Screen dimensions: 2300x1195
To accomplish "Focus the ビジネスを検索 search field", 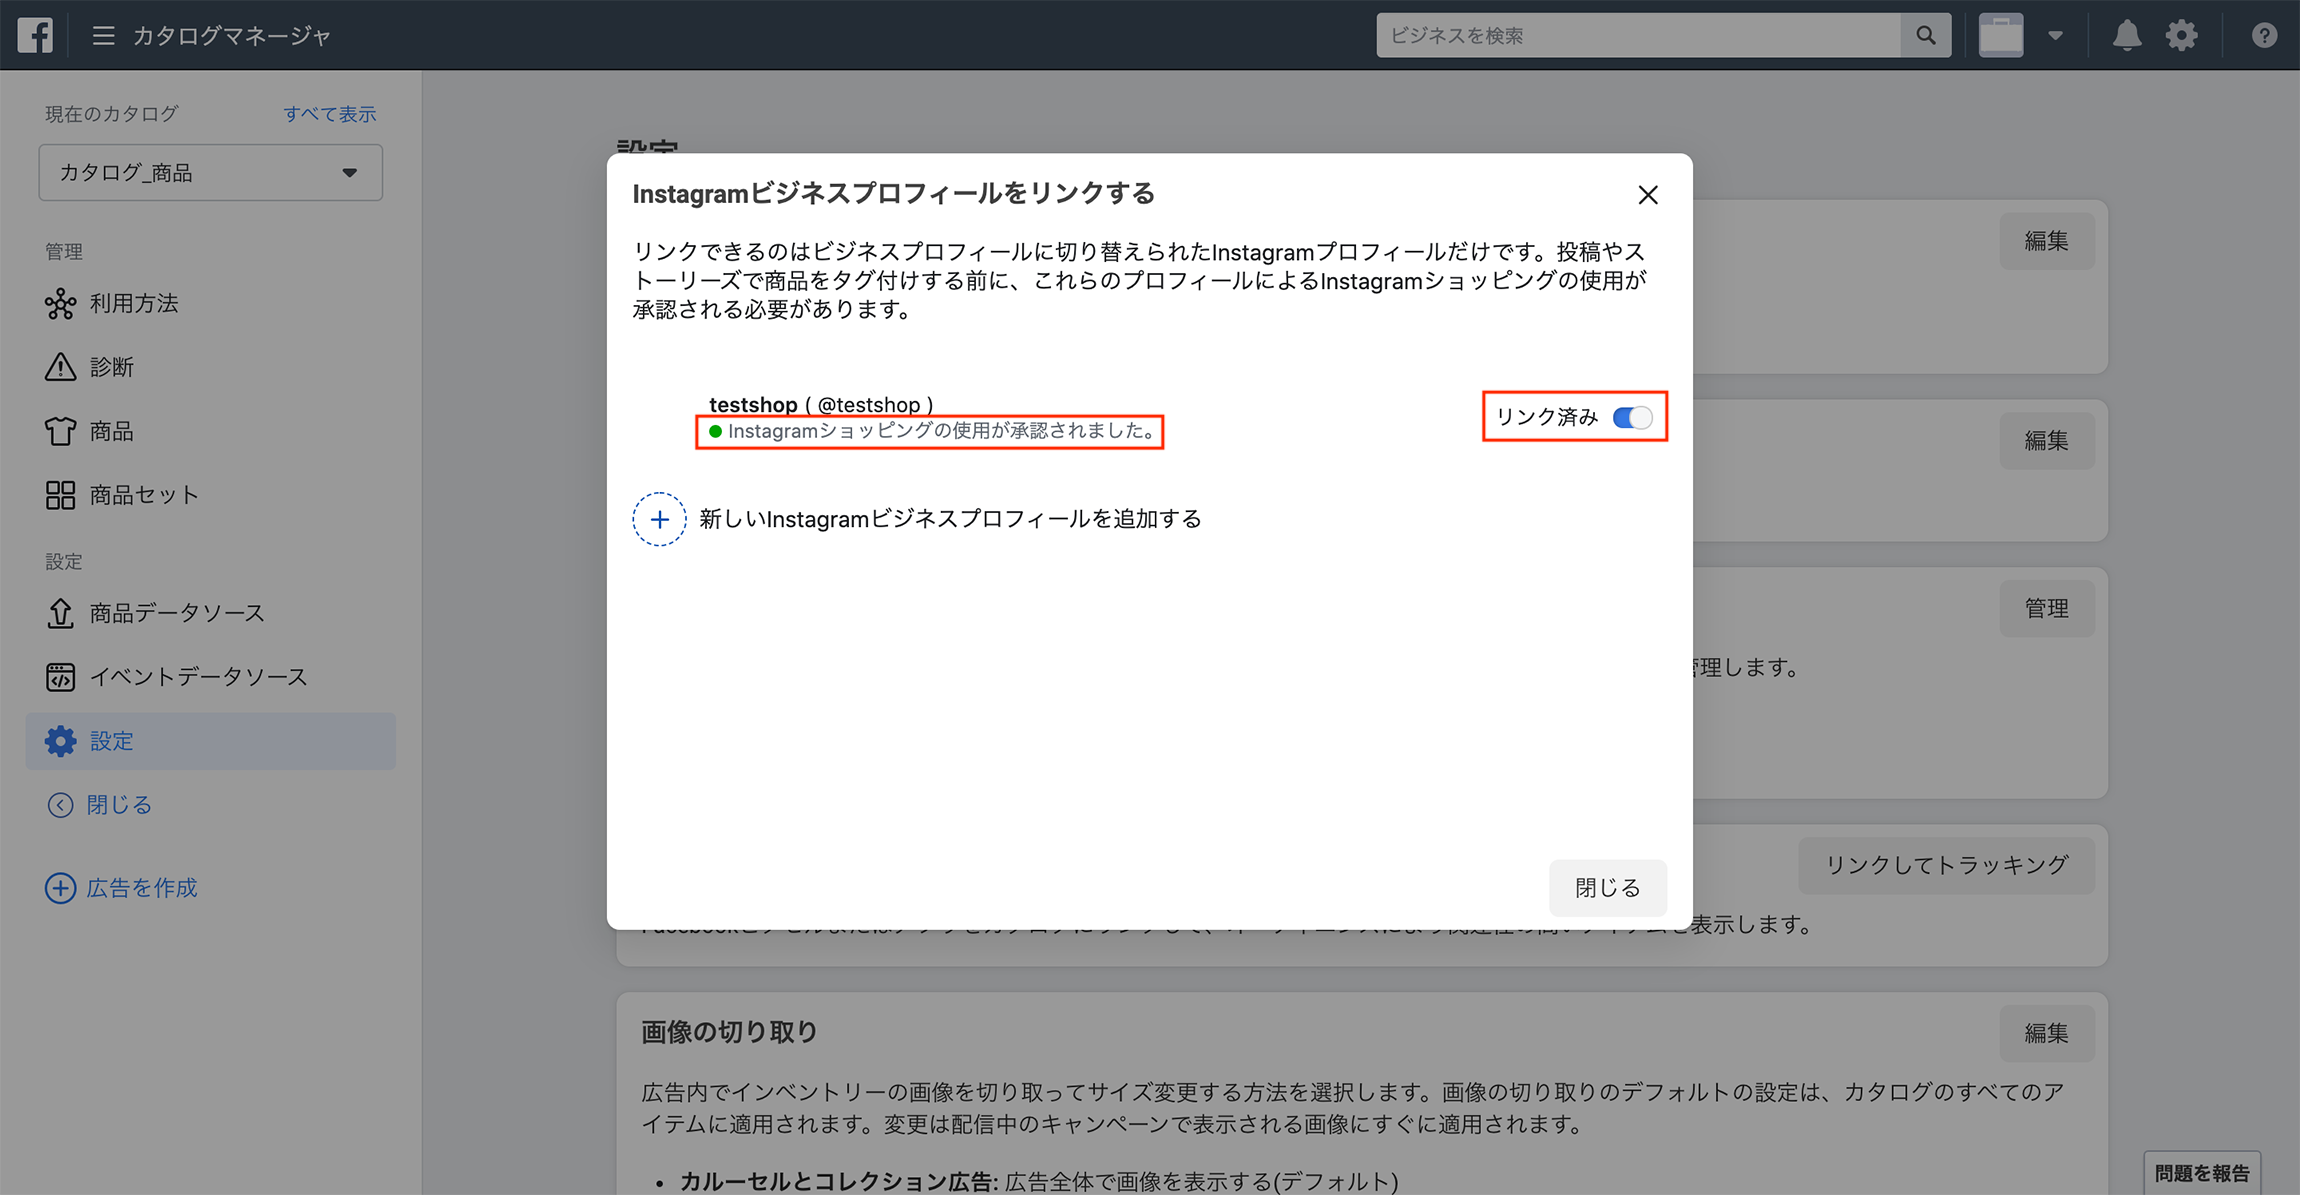I will point(1638,35).
